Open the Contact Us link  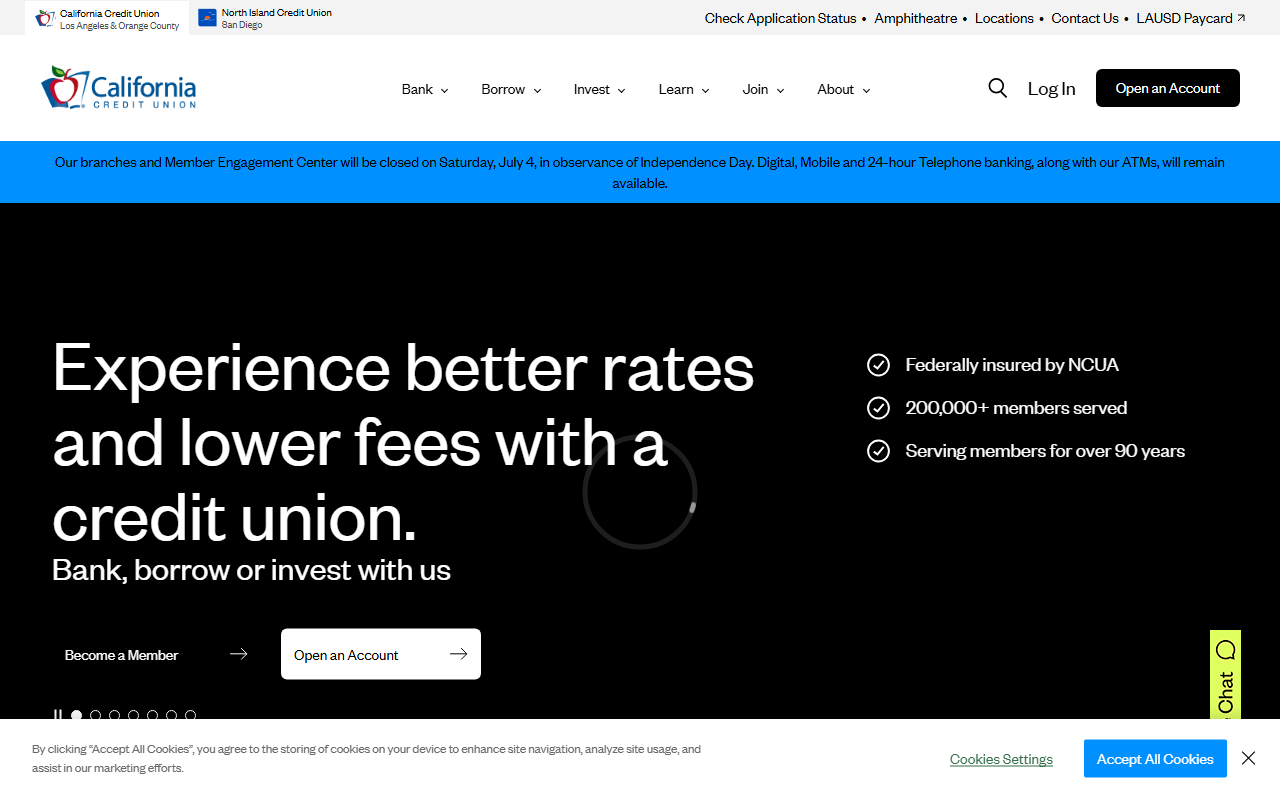(1085, 18)
